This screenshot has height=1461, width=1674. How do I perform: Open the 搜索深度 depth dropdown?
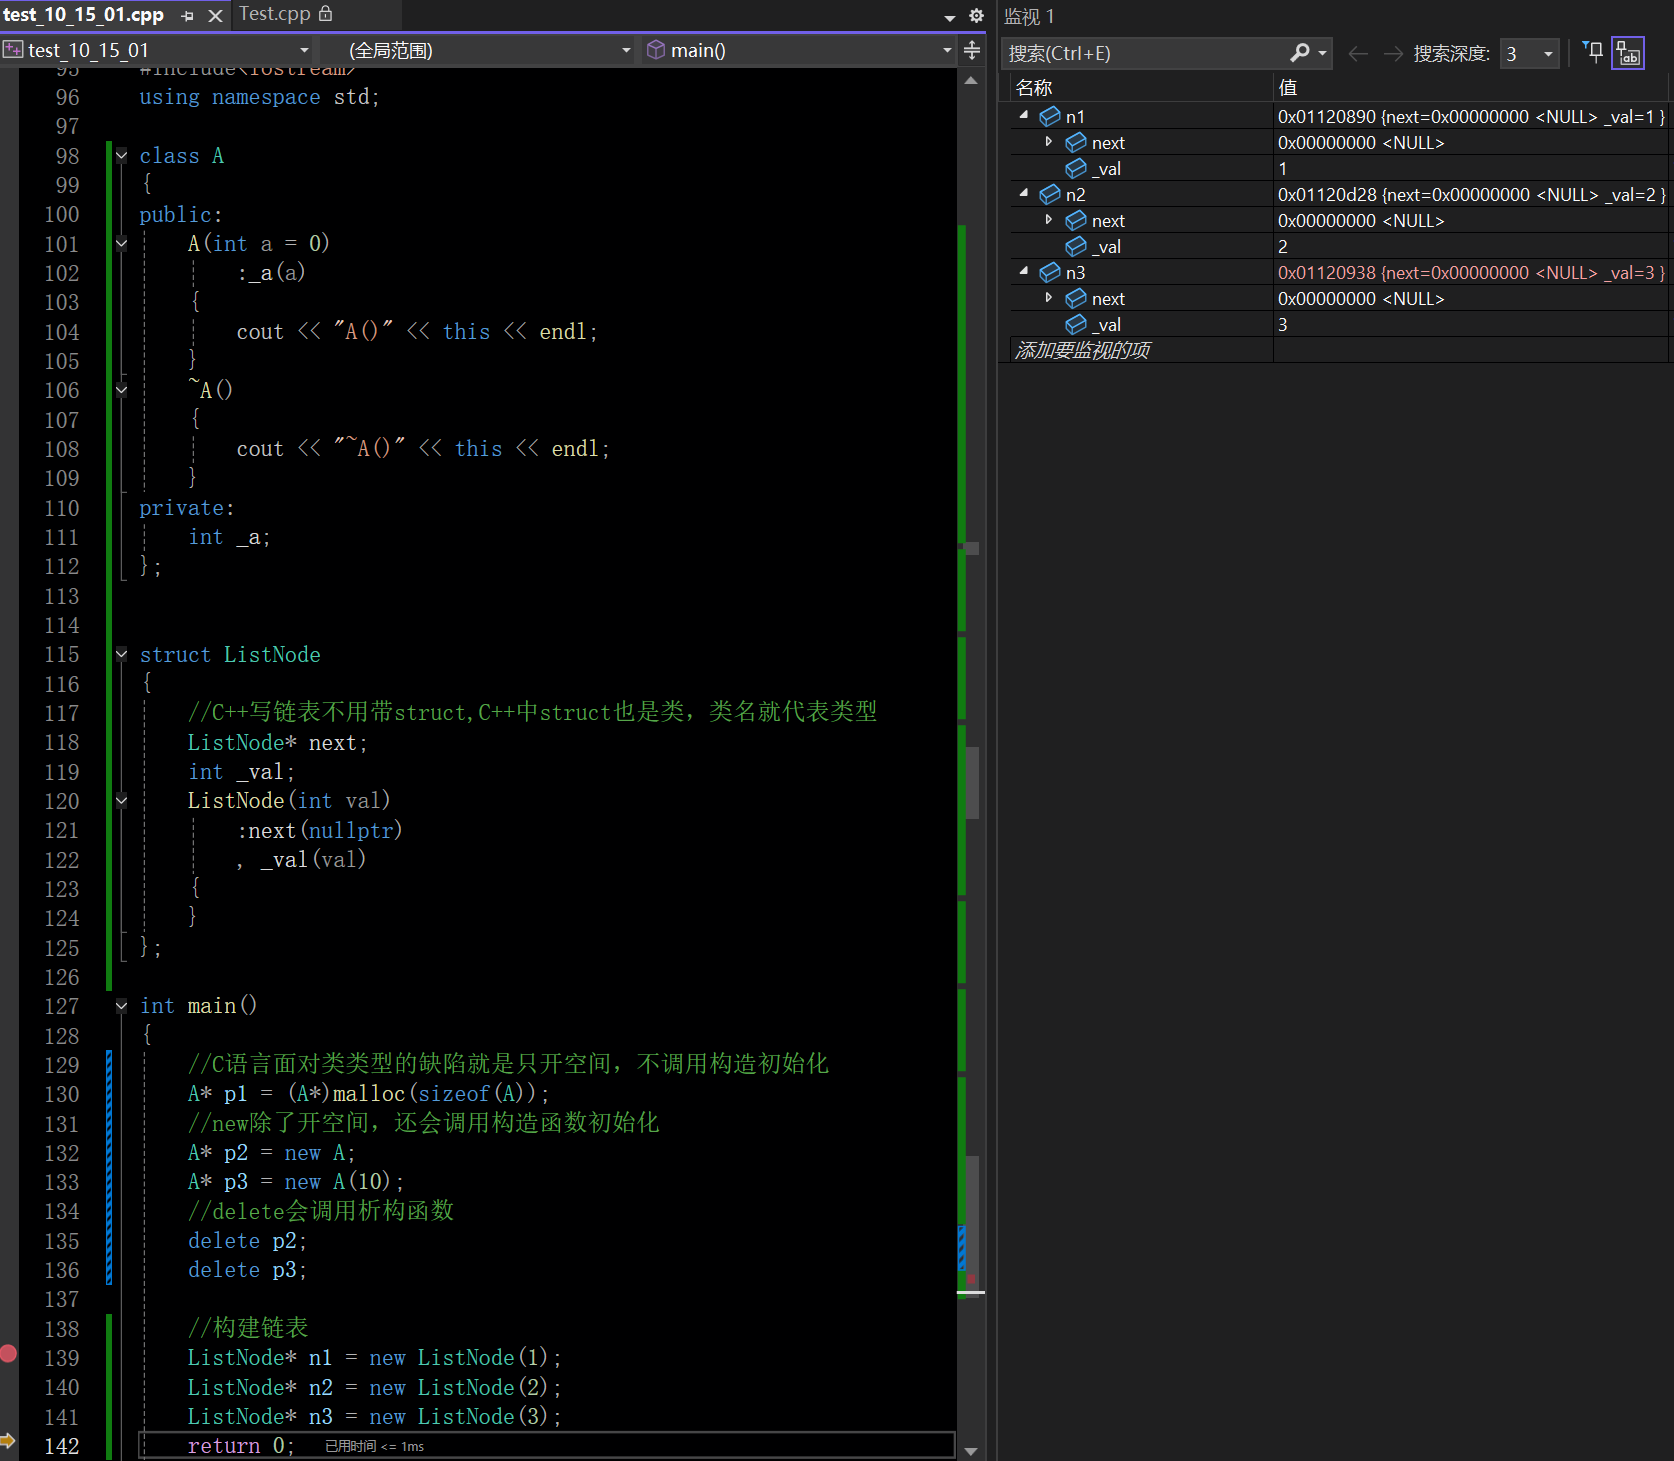coord(1530,54)
